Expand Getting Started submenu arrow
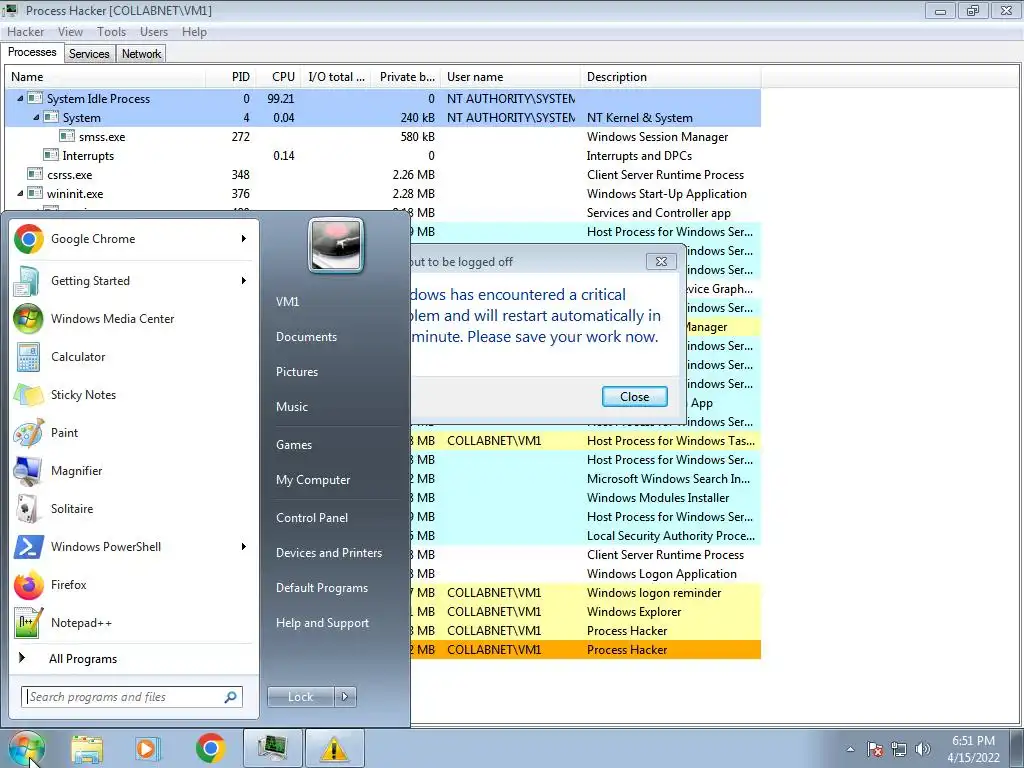1024x768 pixels. [x=244, y=281]
